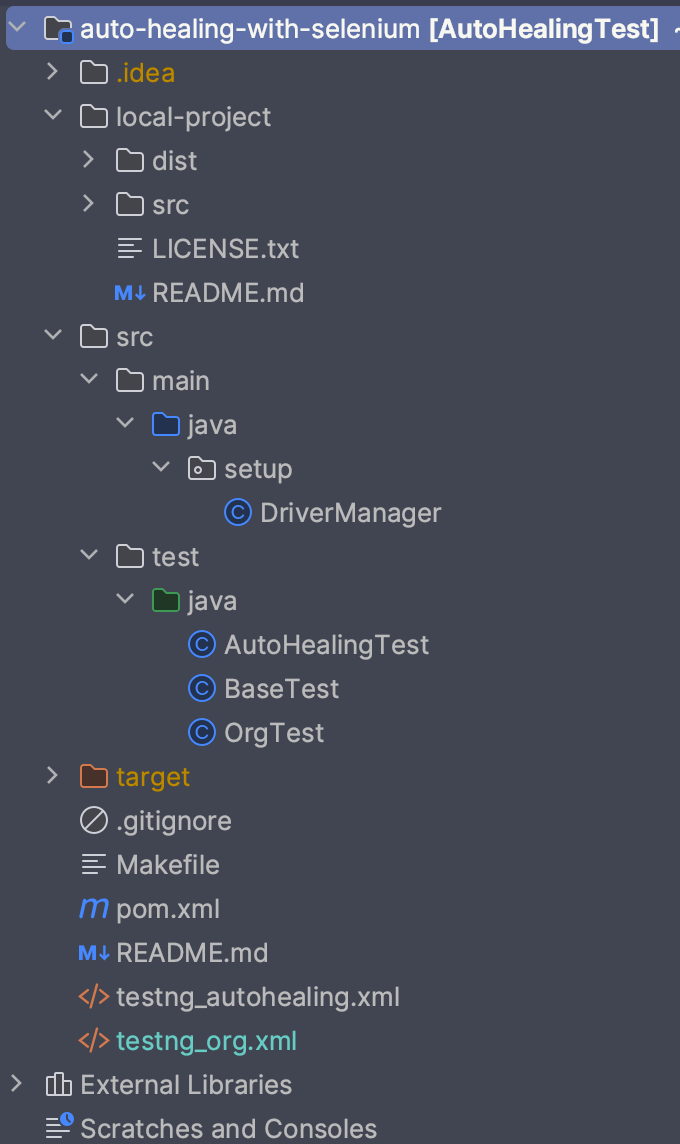Click the OrgTest class icon
The width and height of the screenshot is (680, 1144).
pos(202,732)
